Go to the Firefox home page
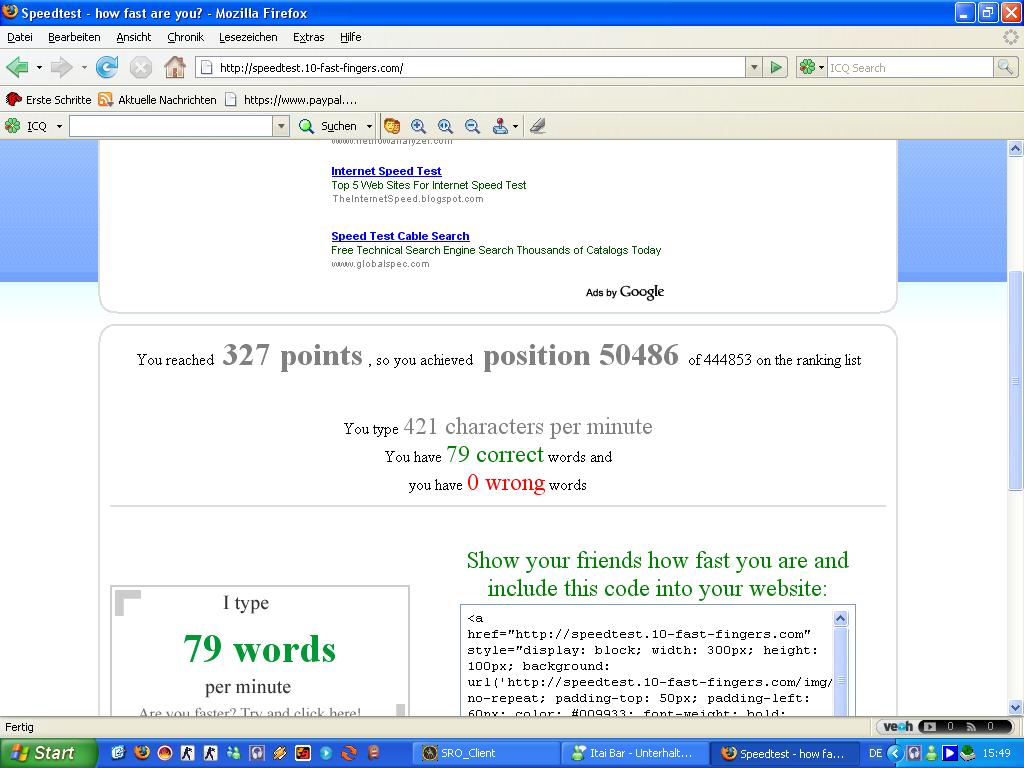This screenshot has height=768, width=1024. pyautogui.click(x=175, y=68)
